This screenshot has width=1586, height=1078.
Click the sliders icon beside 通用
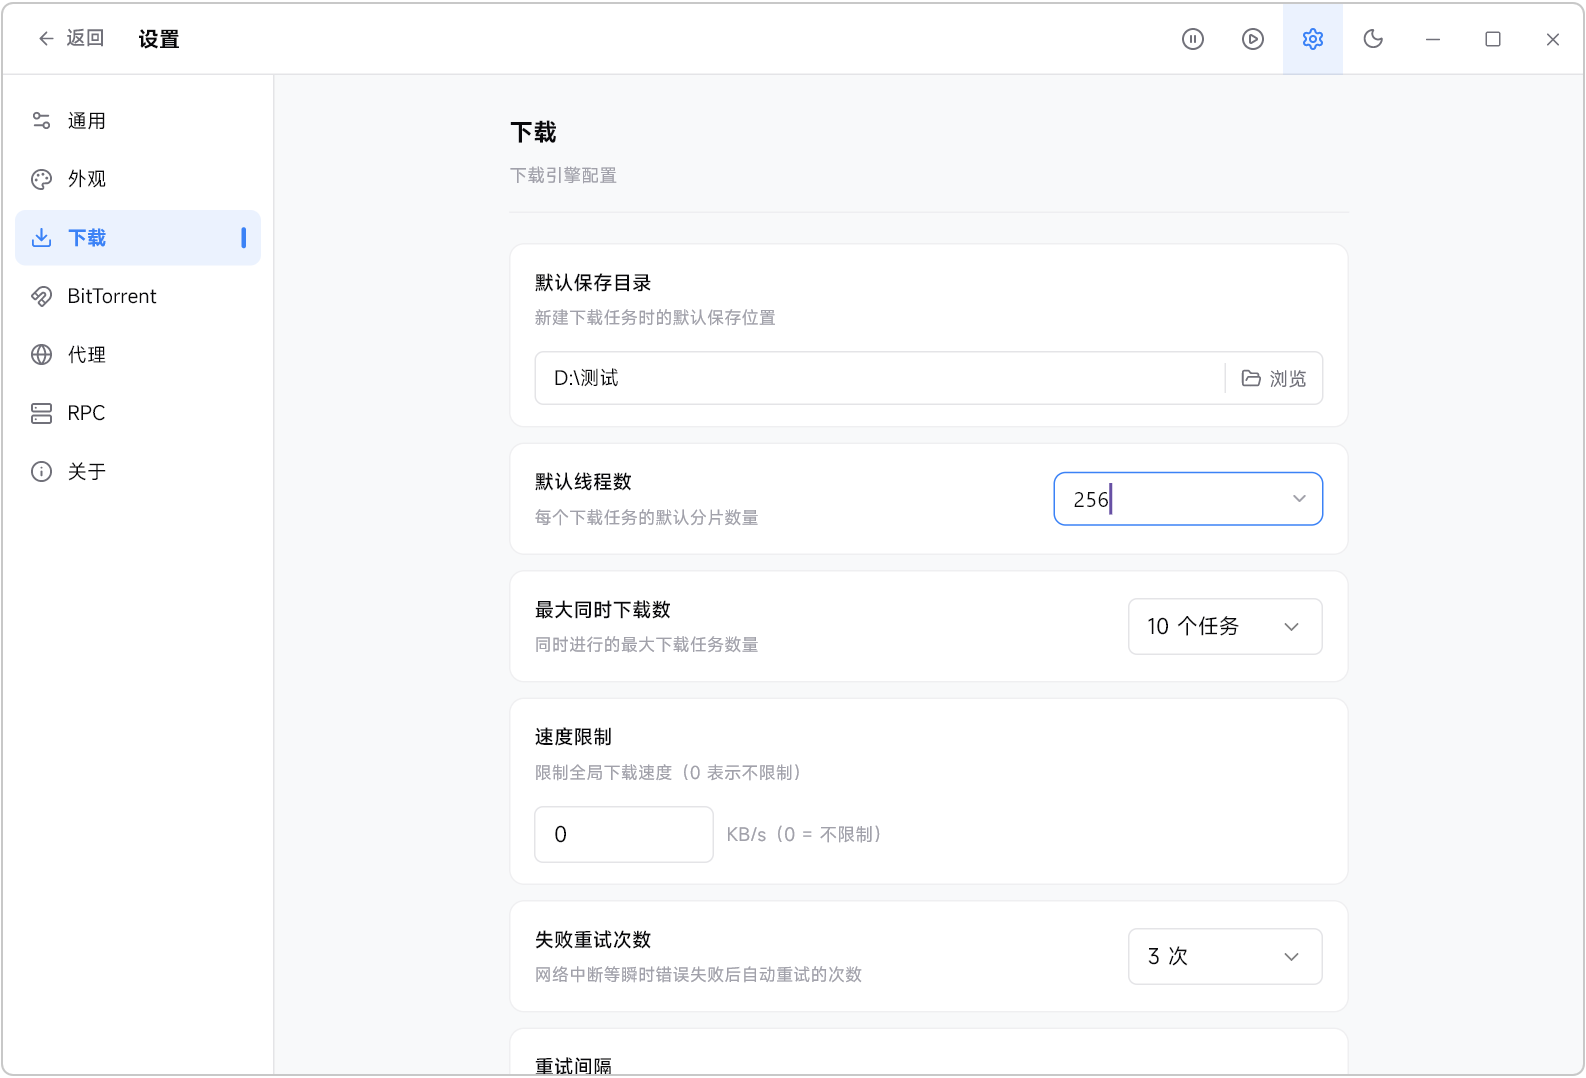pos(41,121)
